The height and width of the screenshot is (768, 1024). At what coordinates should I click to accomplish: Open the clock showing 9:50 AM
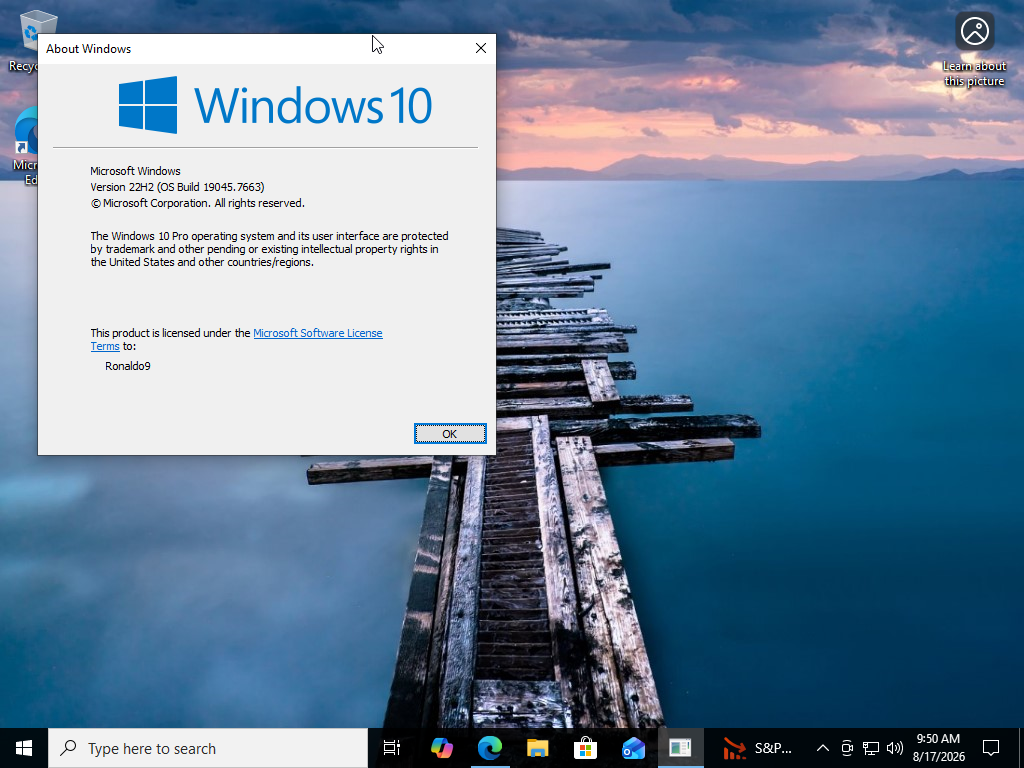[x=938, y=748]
